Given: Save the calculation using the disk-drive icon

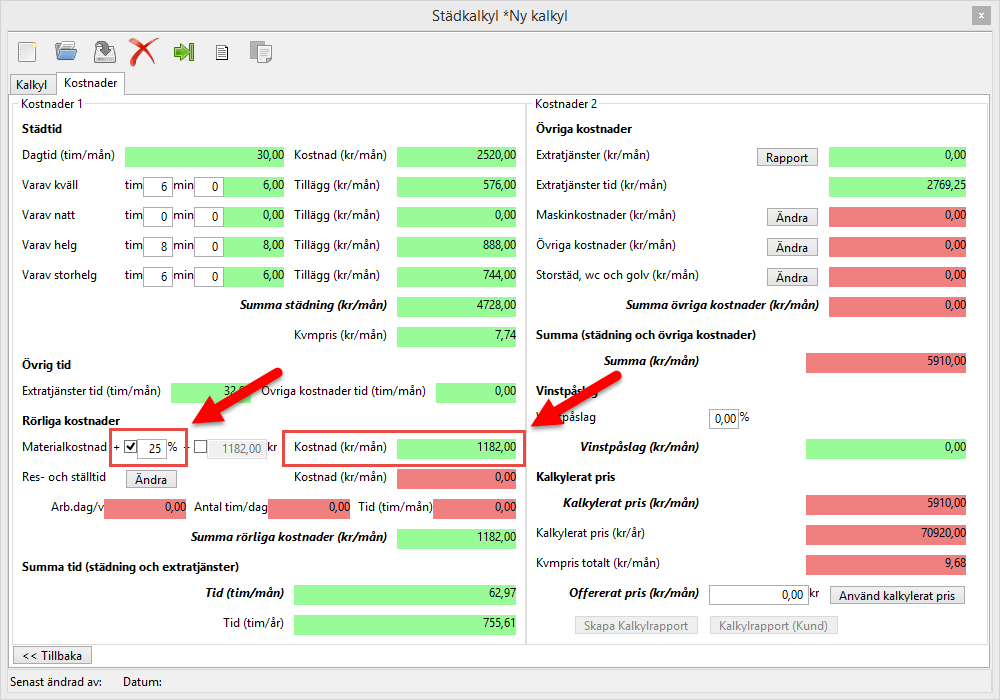Looking at the screenshot, I should click(104, 51).
